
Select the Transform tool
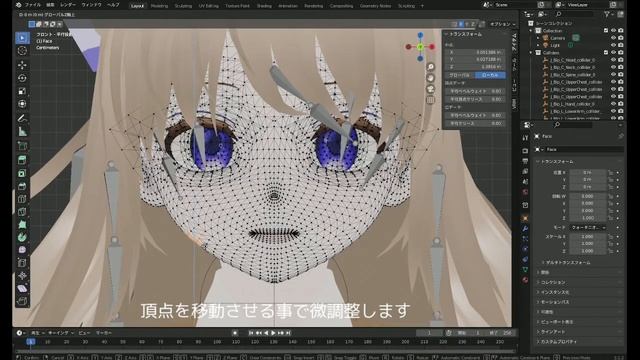tap(22, 104)
